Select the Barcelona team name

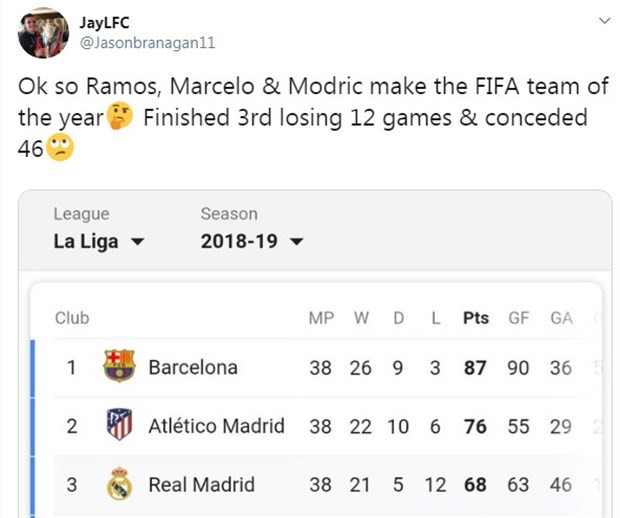pyautogui.click(x=193, y=367)
